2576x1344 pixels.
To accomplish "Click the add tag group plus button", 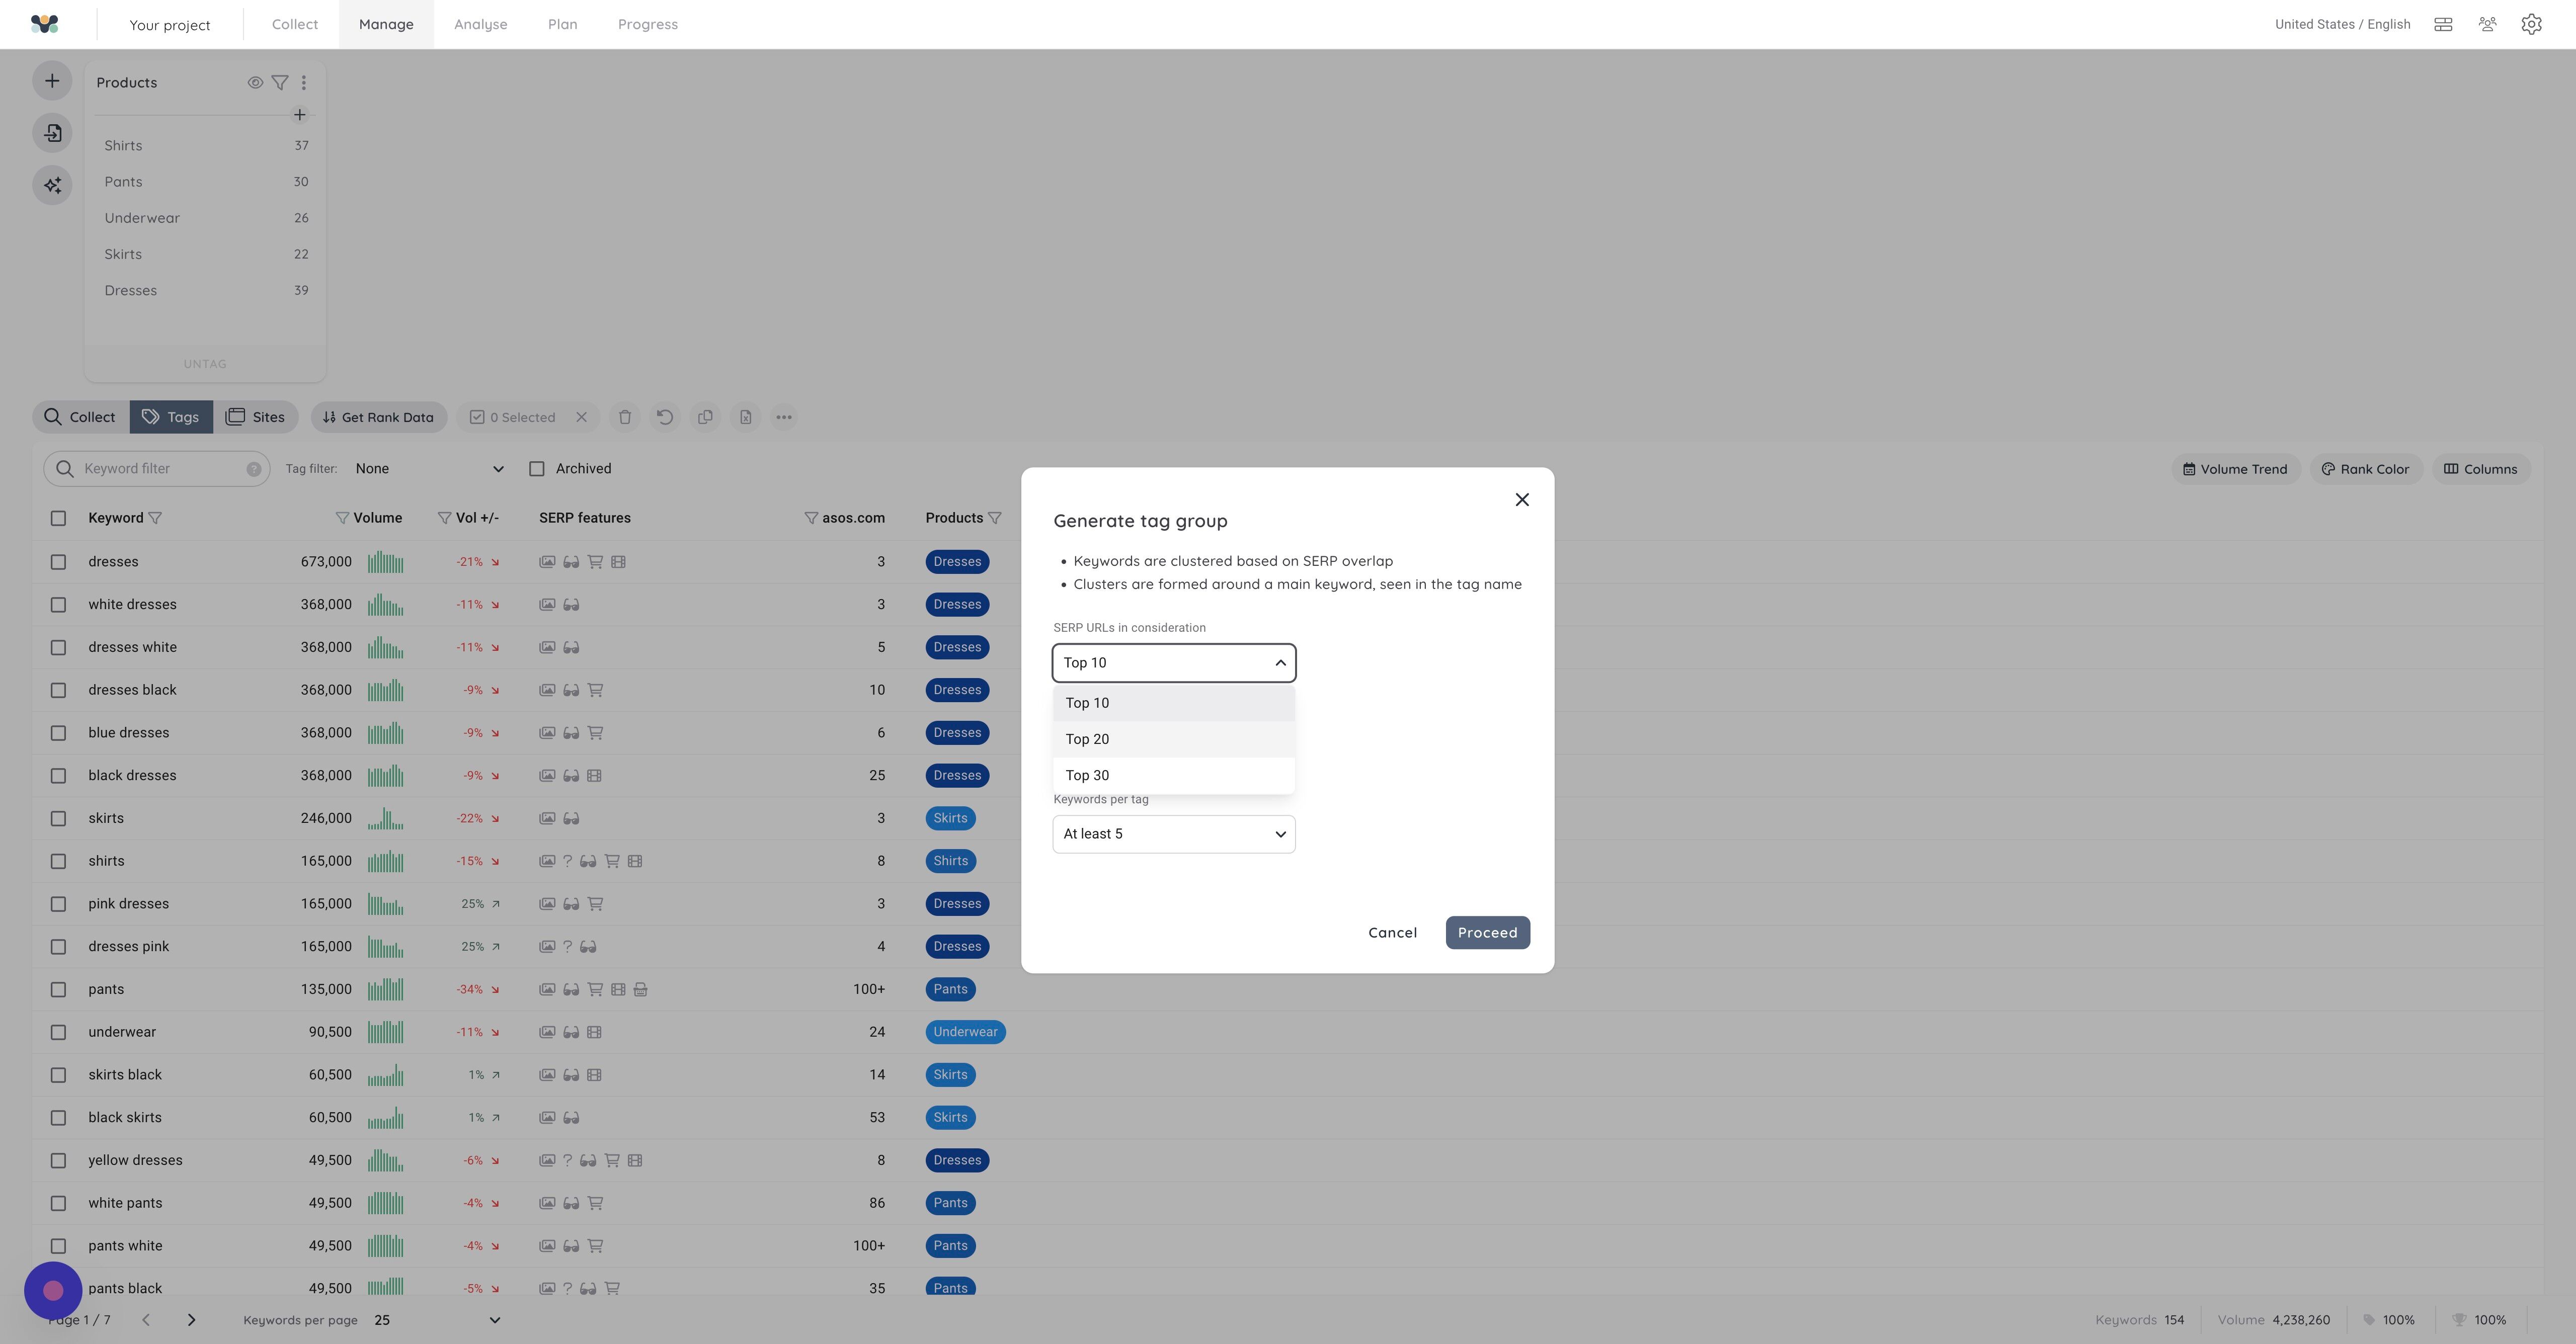I will pyautogui.click(x=52, y=81).
